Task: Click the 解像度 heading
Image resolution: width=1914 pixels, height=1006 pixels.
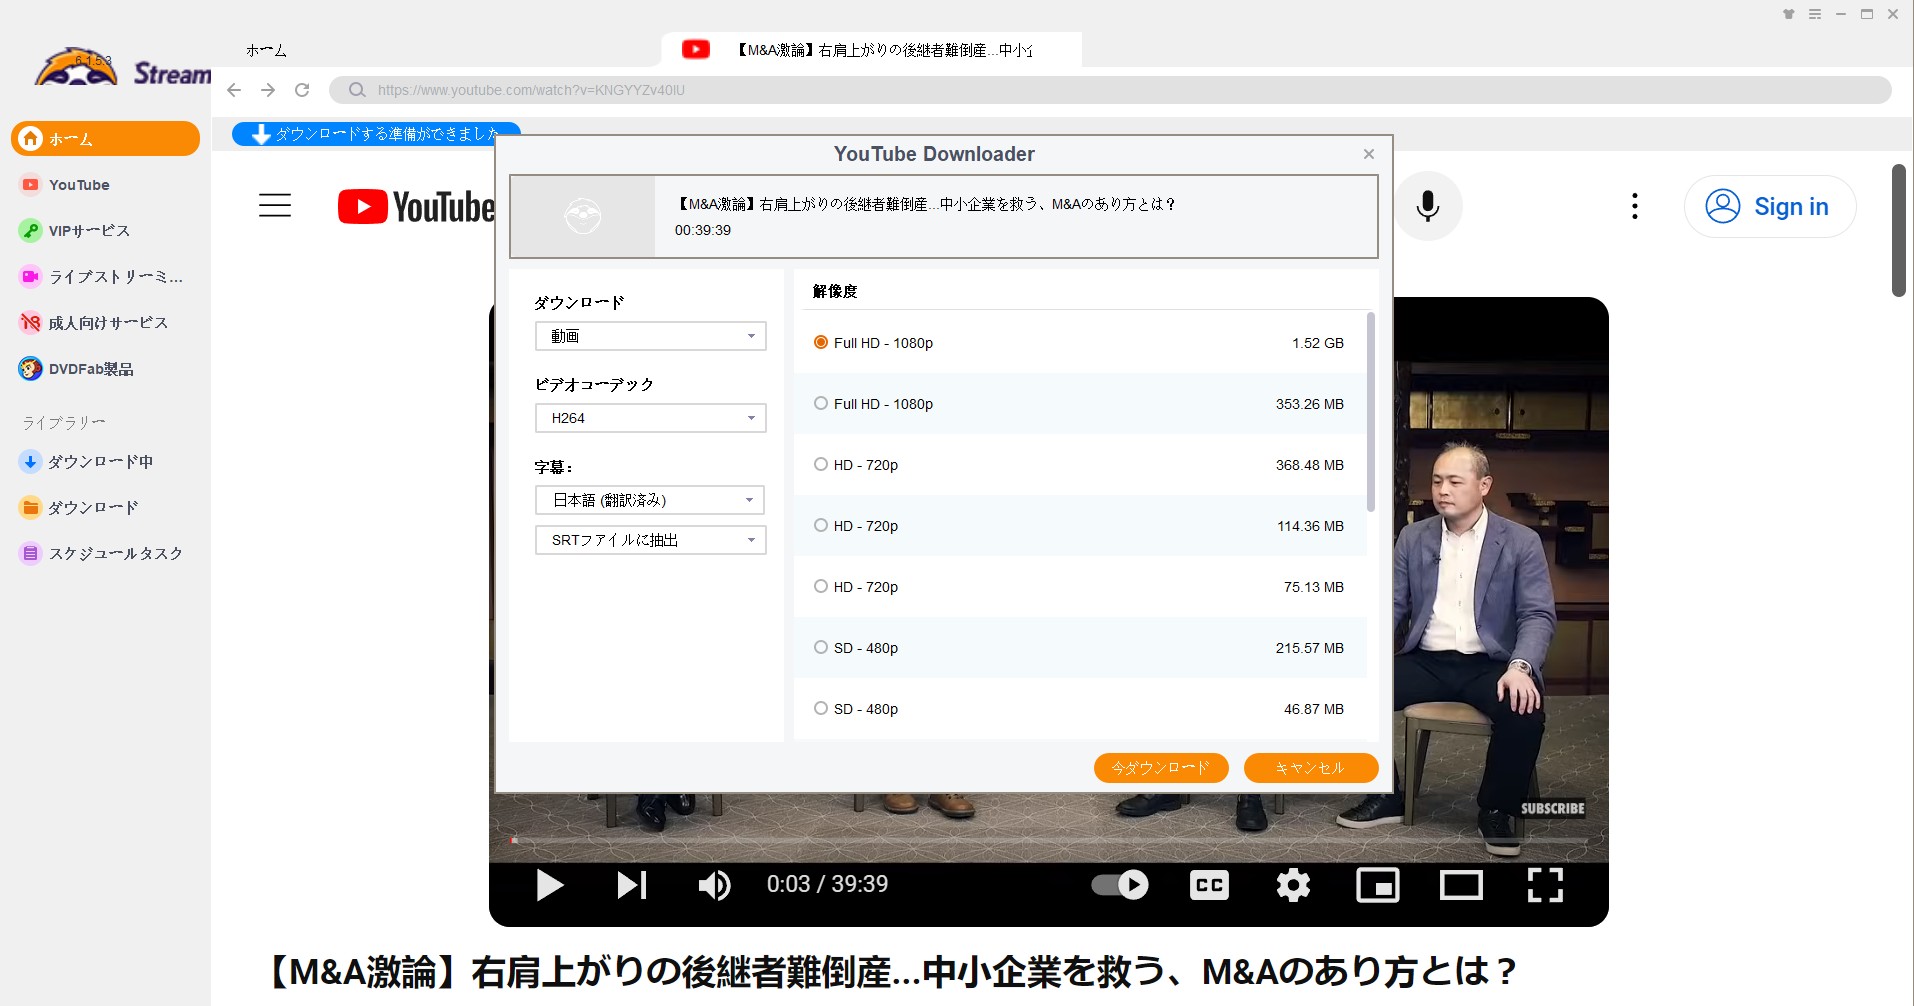Action: click(x=835, y=291)
